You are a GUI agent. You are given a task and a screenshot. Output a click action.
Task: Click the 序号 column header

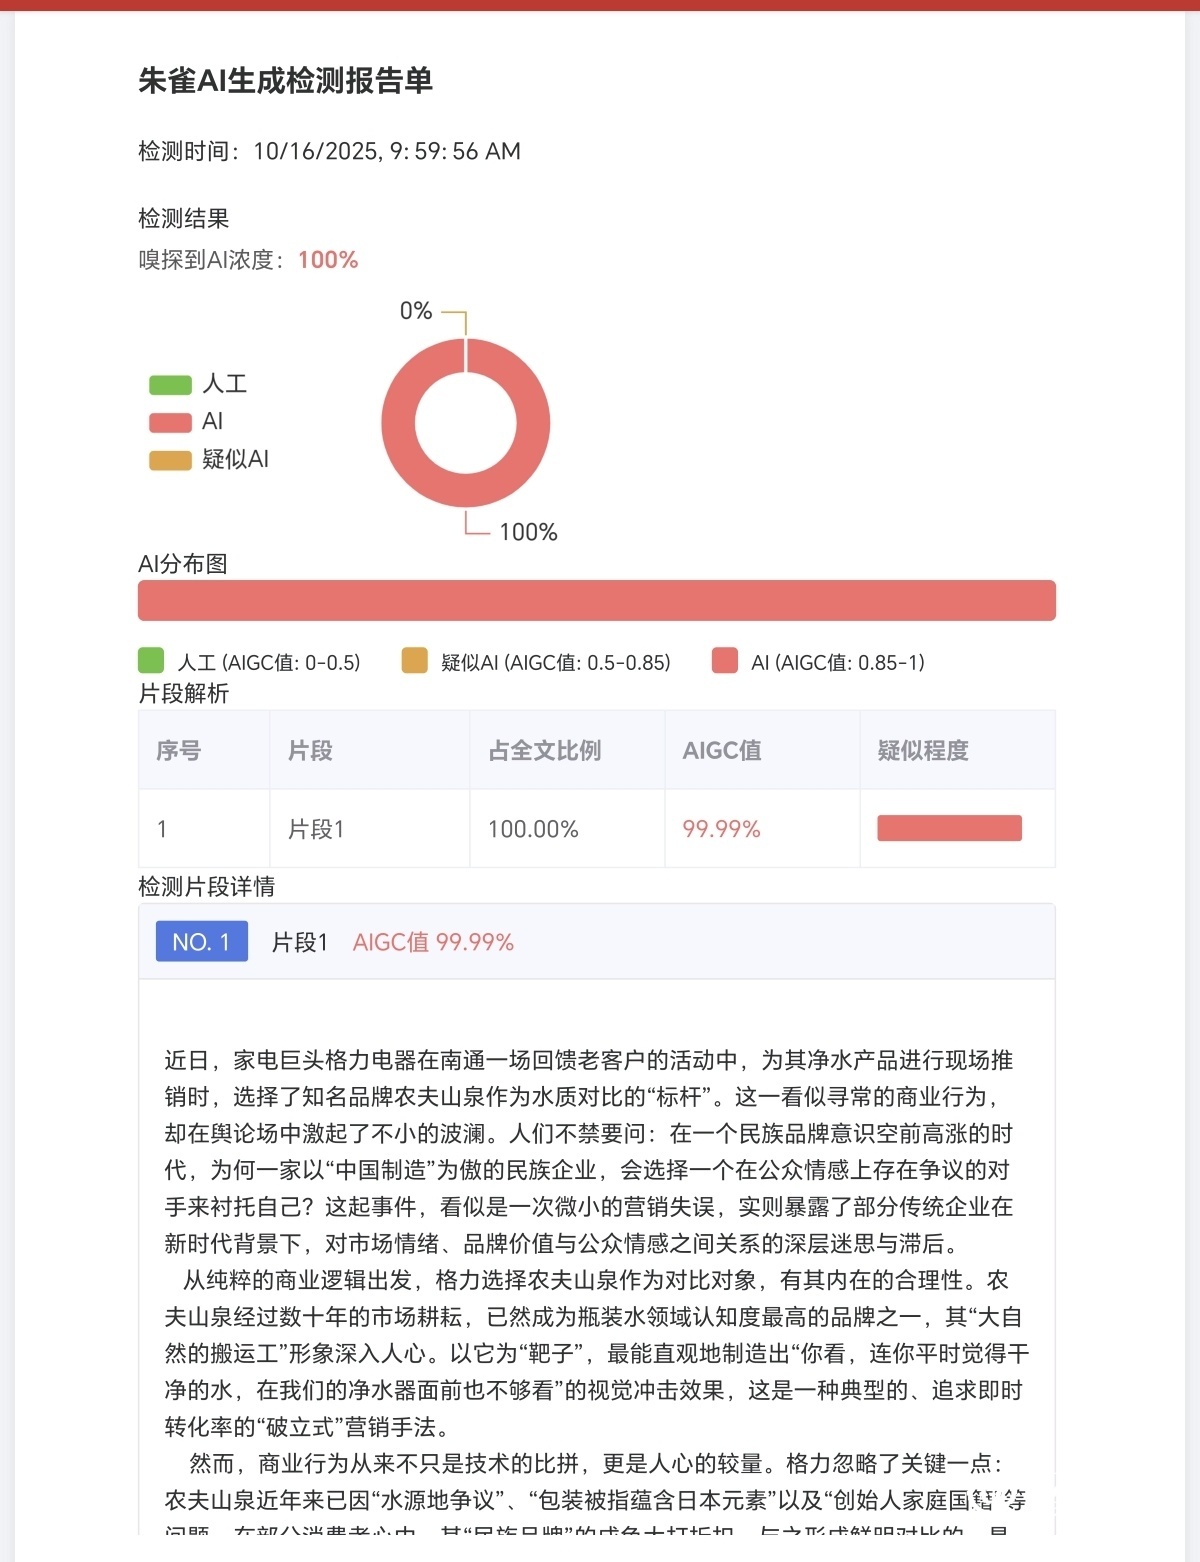[x=179, y=750]
